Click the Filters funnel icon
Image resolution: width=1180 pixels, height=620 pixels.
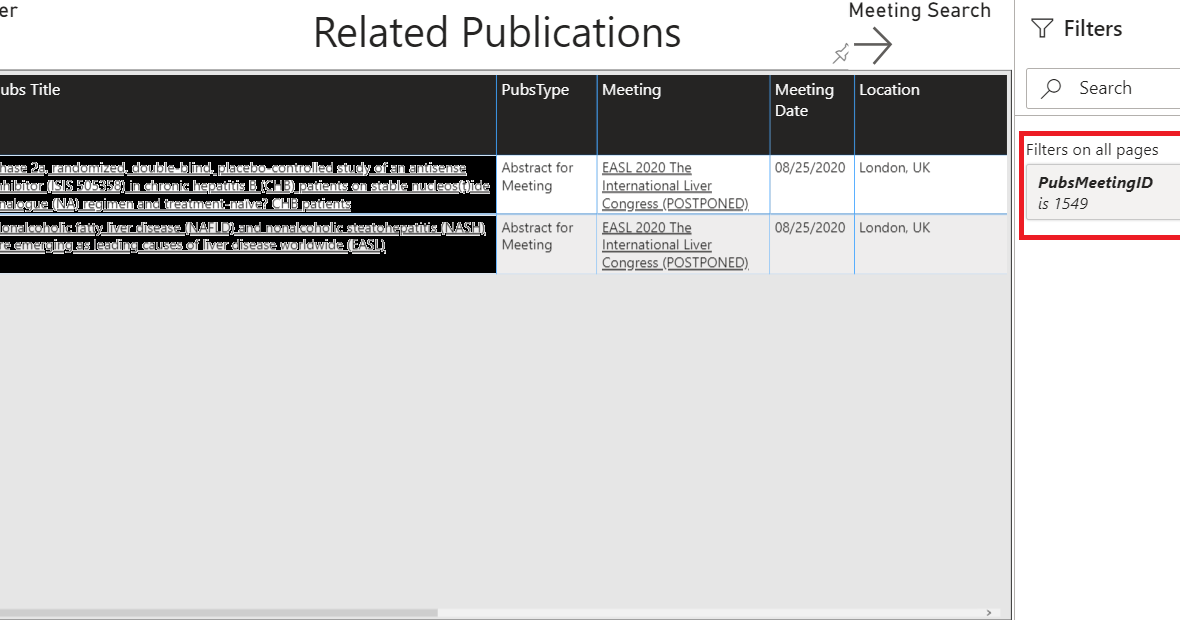tap(1043, 28)
